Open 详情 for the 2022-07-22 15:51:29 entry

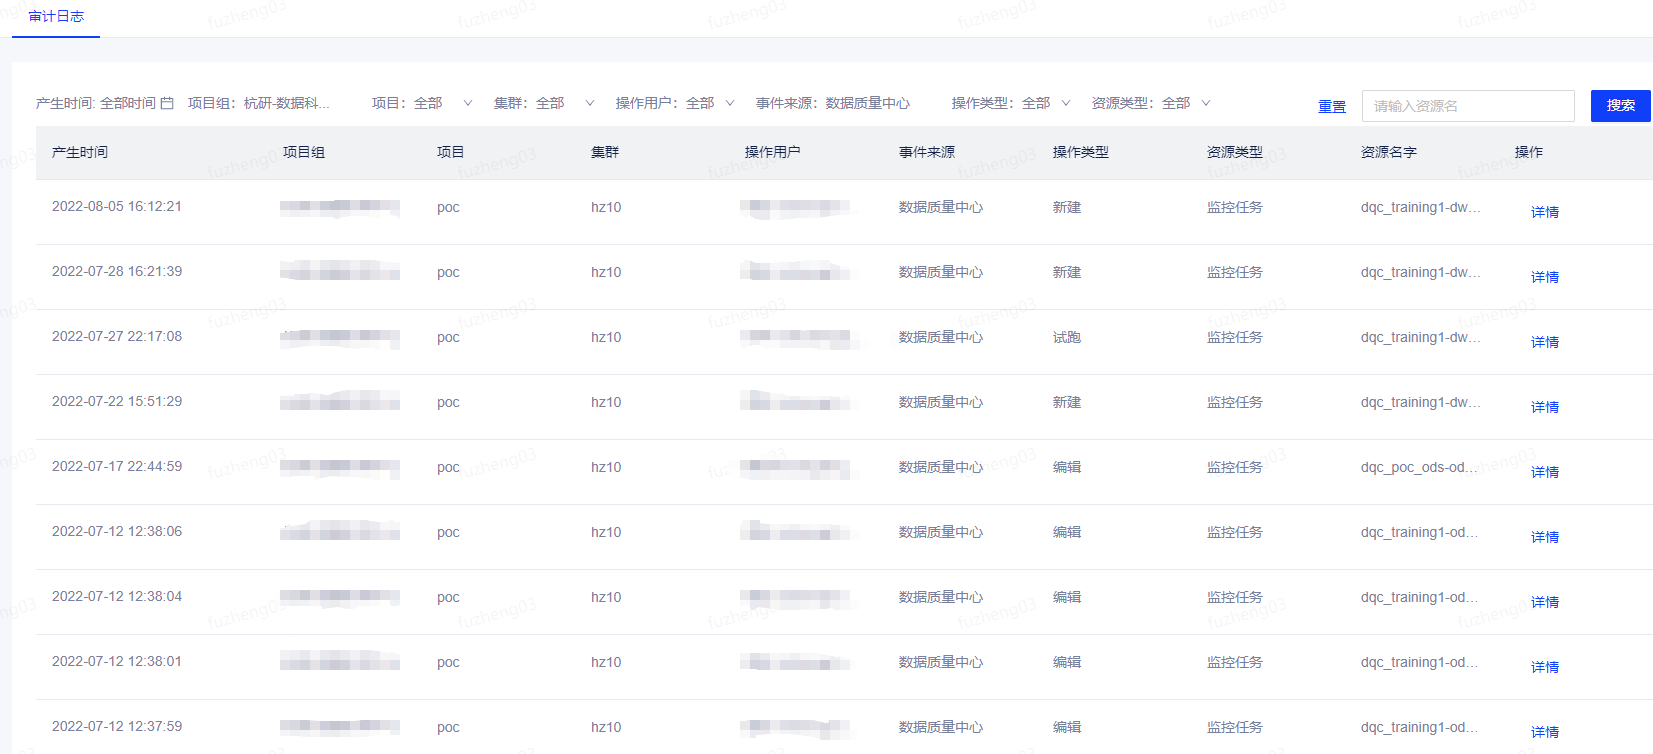tap(1545, 407)
